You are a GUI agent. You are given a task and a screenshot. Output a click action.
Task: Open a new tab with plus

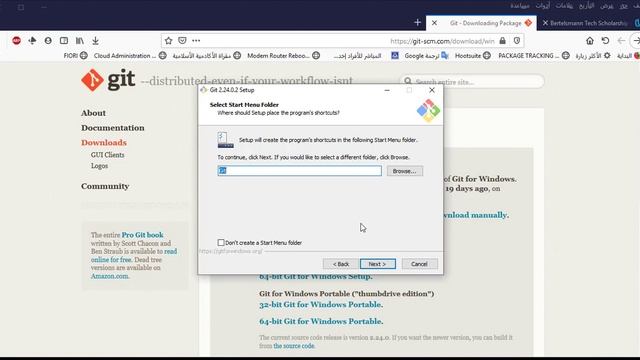pos(417,23)
